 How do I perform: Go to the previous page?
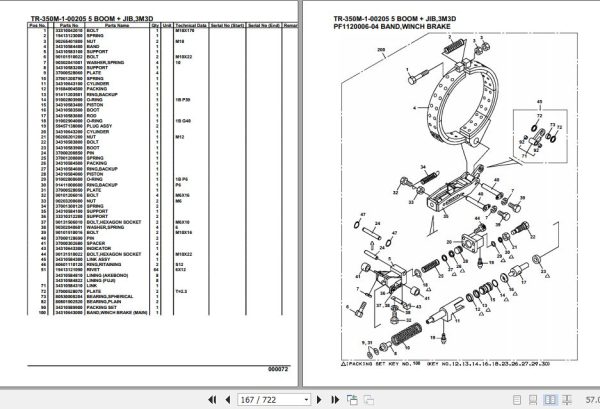pyautogui.click(x=228, y=400)
